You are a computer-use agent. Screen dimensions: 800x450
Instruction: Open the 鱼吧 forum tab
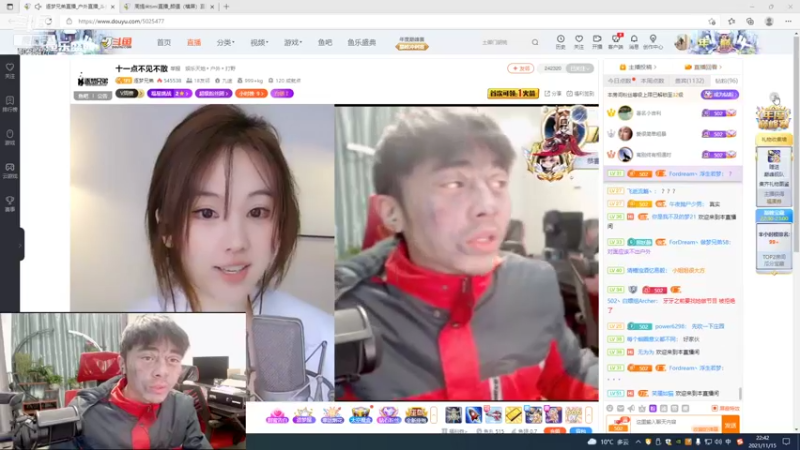click(325, 42)
